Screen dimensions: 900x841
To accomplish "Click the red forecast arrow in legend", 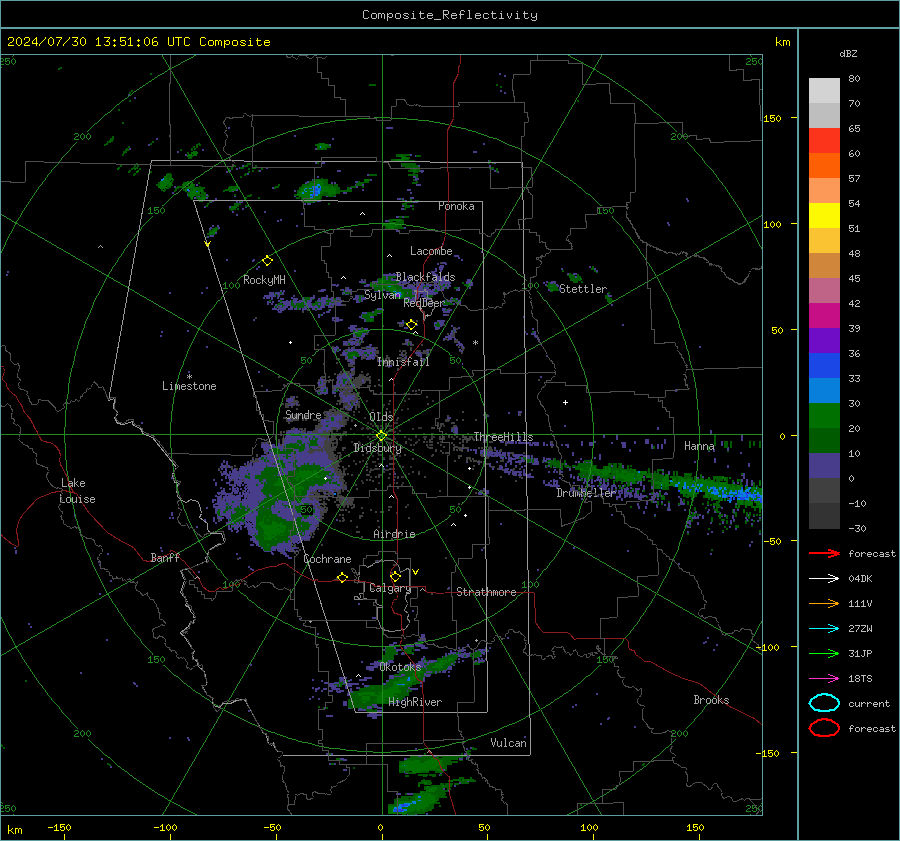I will coord(824,553).
